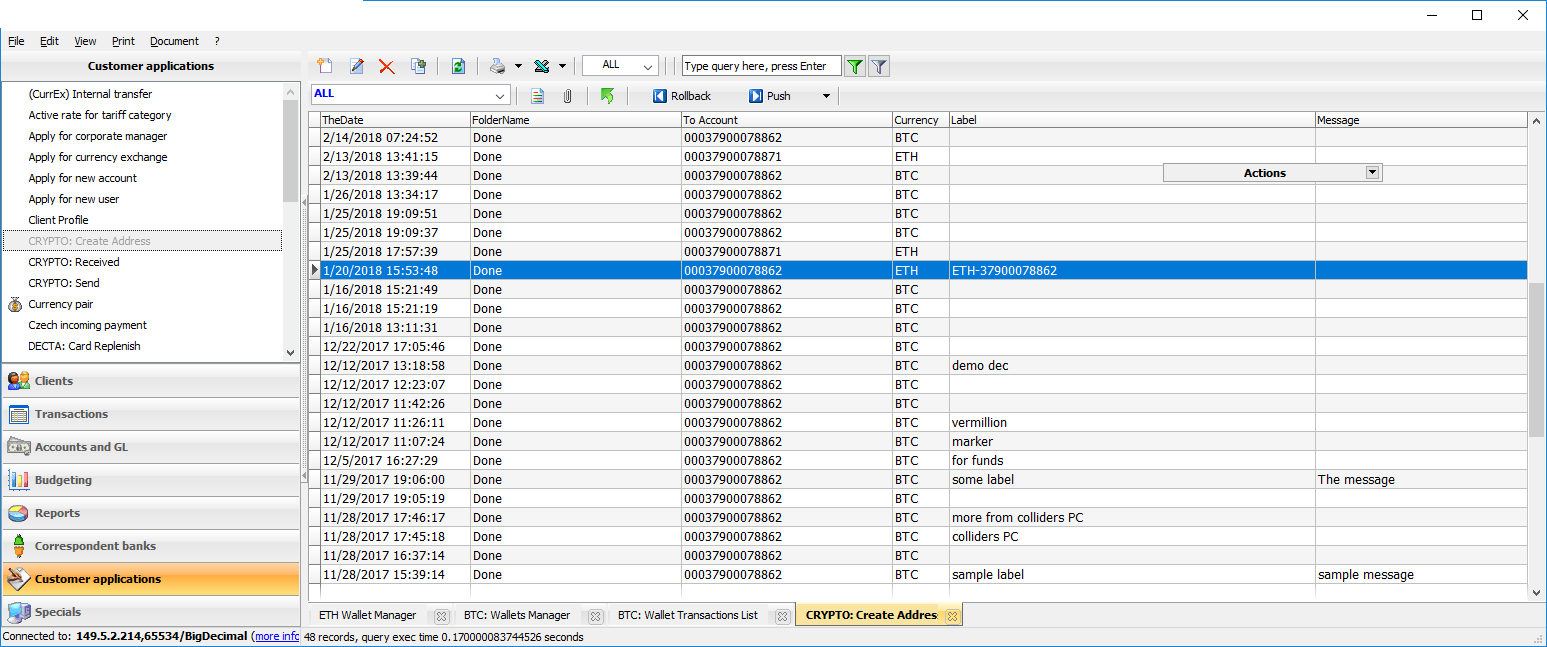The width and height of the screenshot is (1547, 647).
Task: Open the Transactions section
Action: pos(150,414)
